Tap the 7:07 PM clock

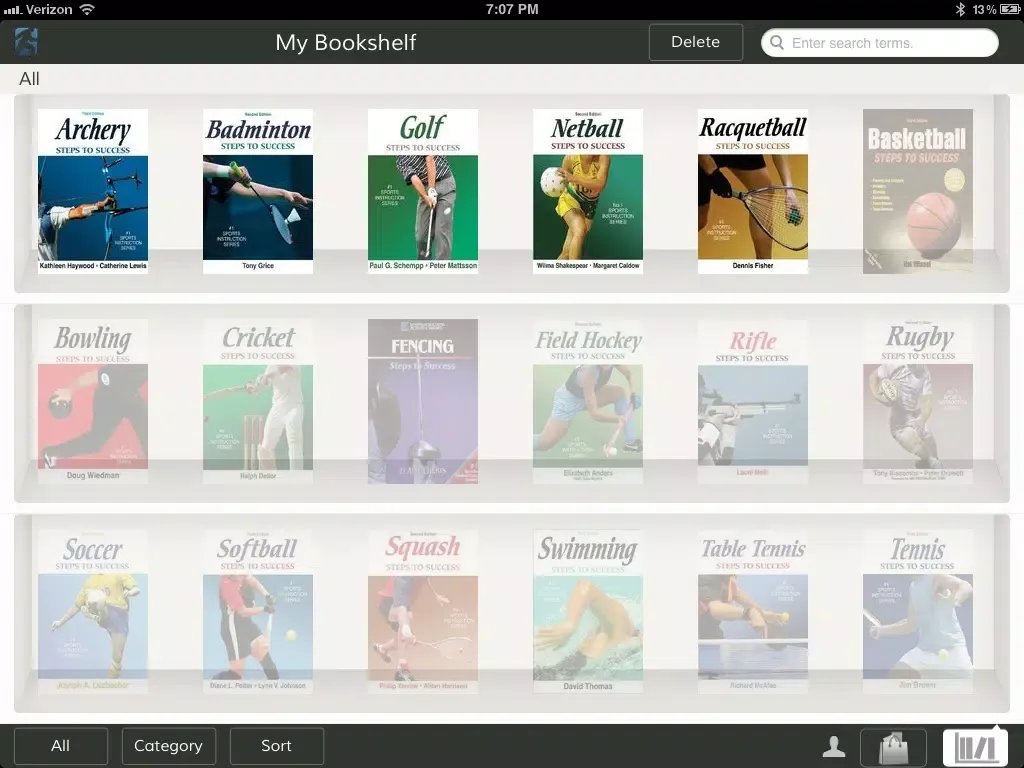click(512, 9)
